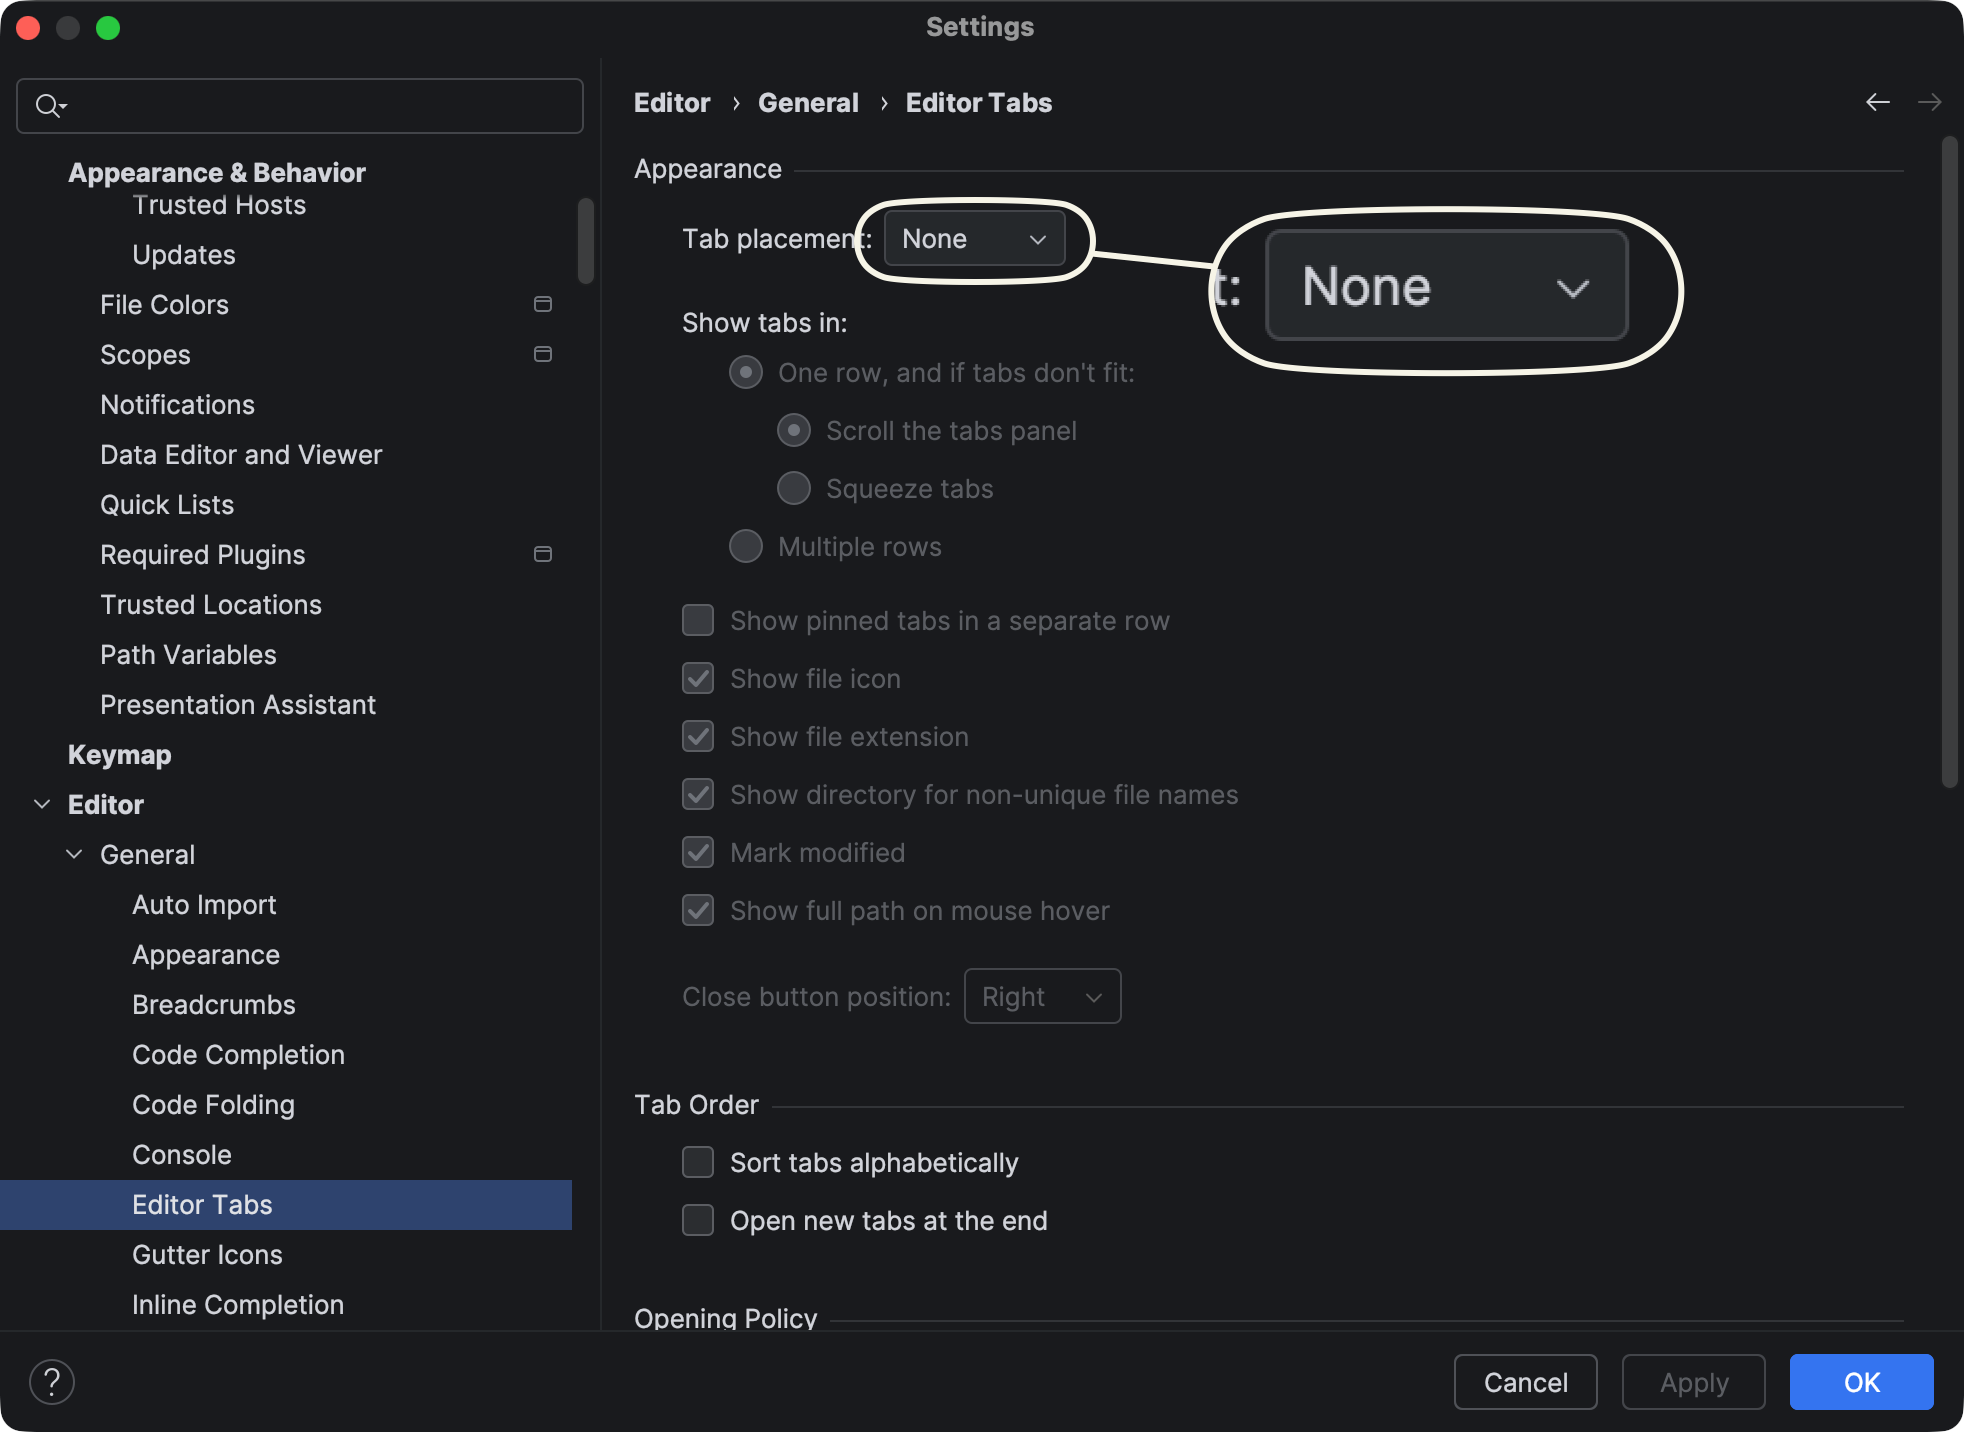Click the project-level icon beside Required Plugins
This screenshot has height=1432, width=1964.
click(x=543, y=554)
